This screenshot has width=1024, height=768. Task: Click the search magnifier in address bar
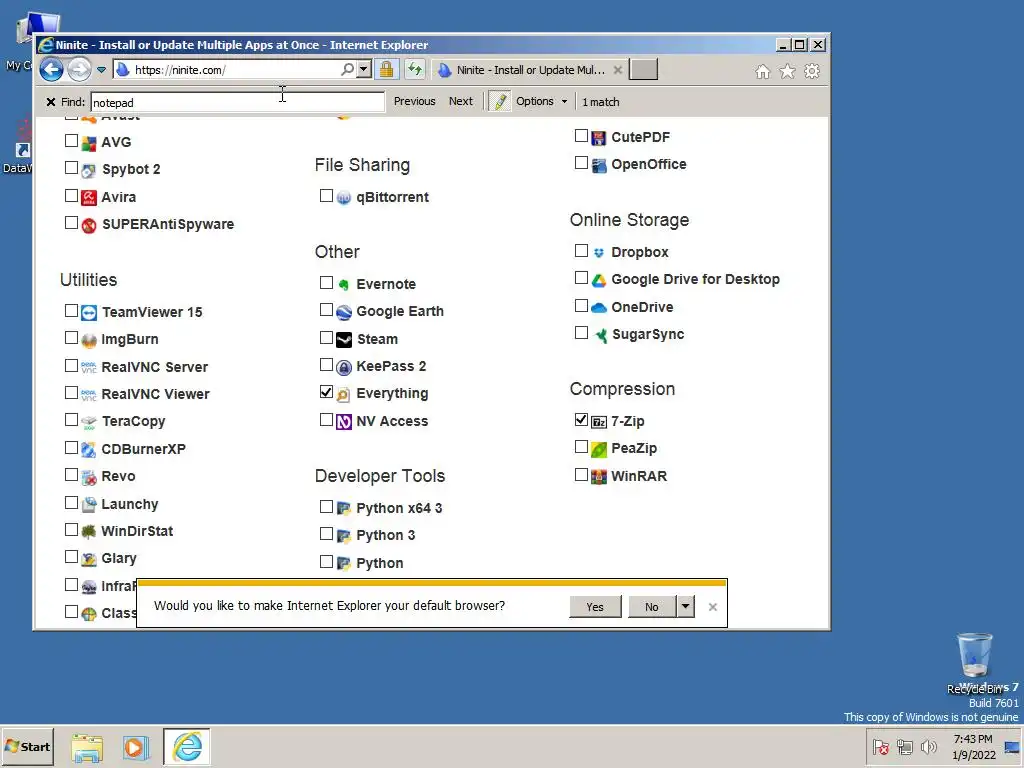[347, 69]
